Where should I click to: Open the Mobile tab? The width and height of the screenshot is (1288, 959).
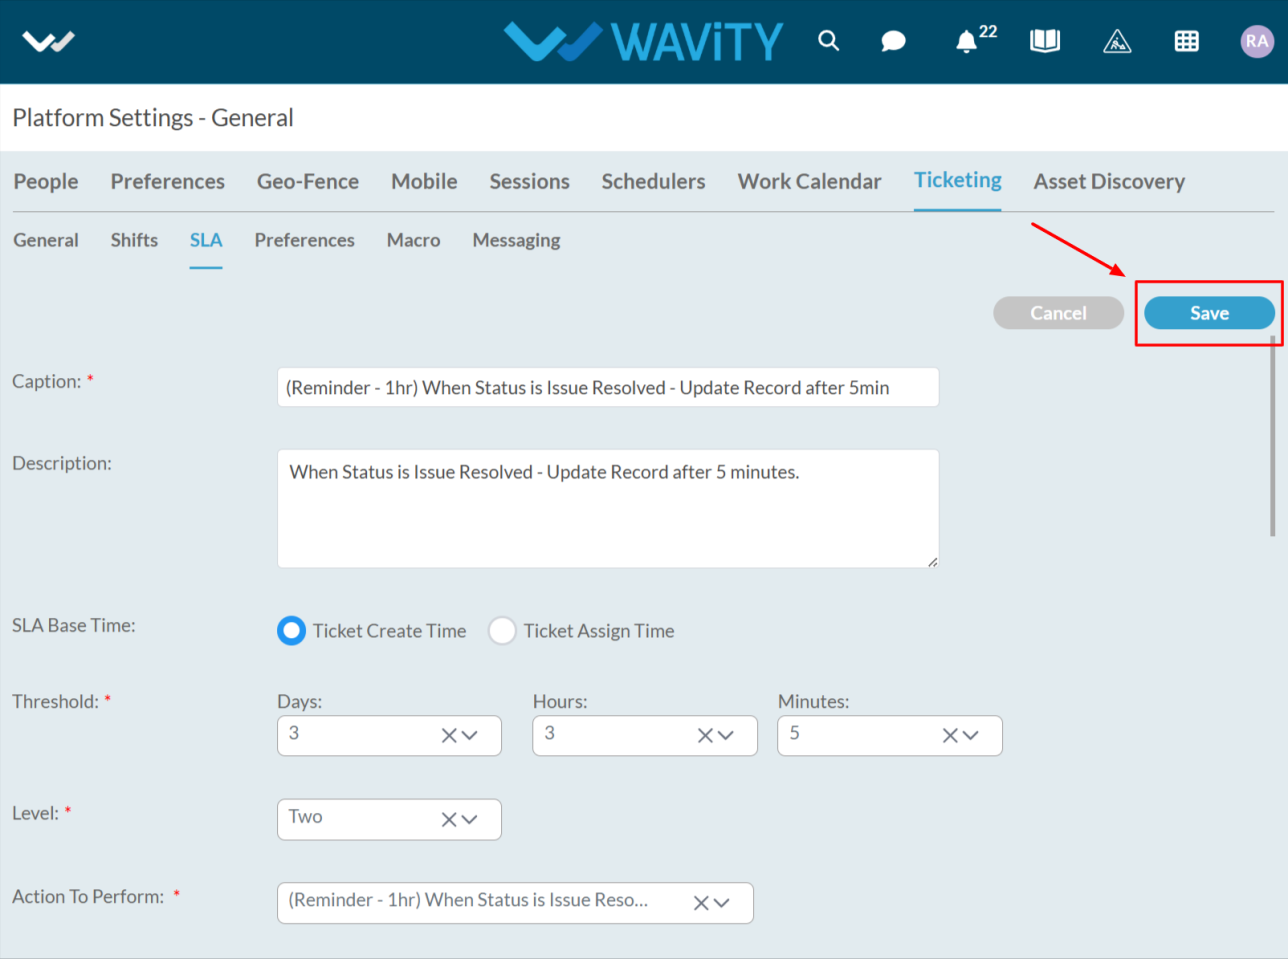coord(424,181)
